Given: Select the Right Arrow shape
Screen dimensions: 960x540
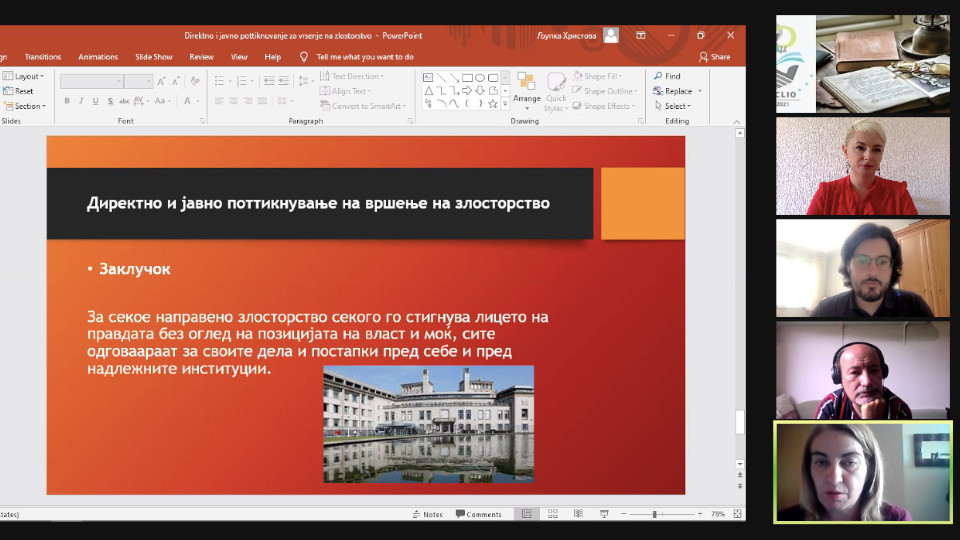Looking at the screenshot, I should click(x=467, y=91).
